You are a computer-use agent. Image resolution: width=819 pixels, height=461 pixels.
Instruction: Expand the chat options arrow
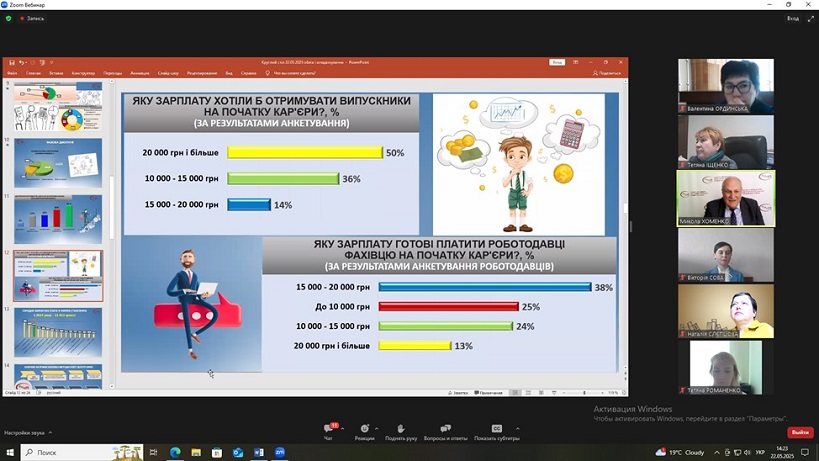[x=343, y=429]
